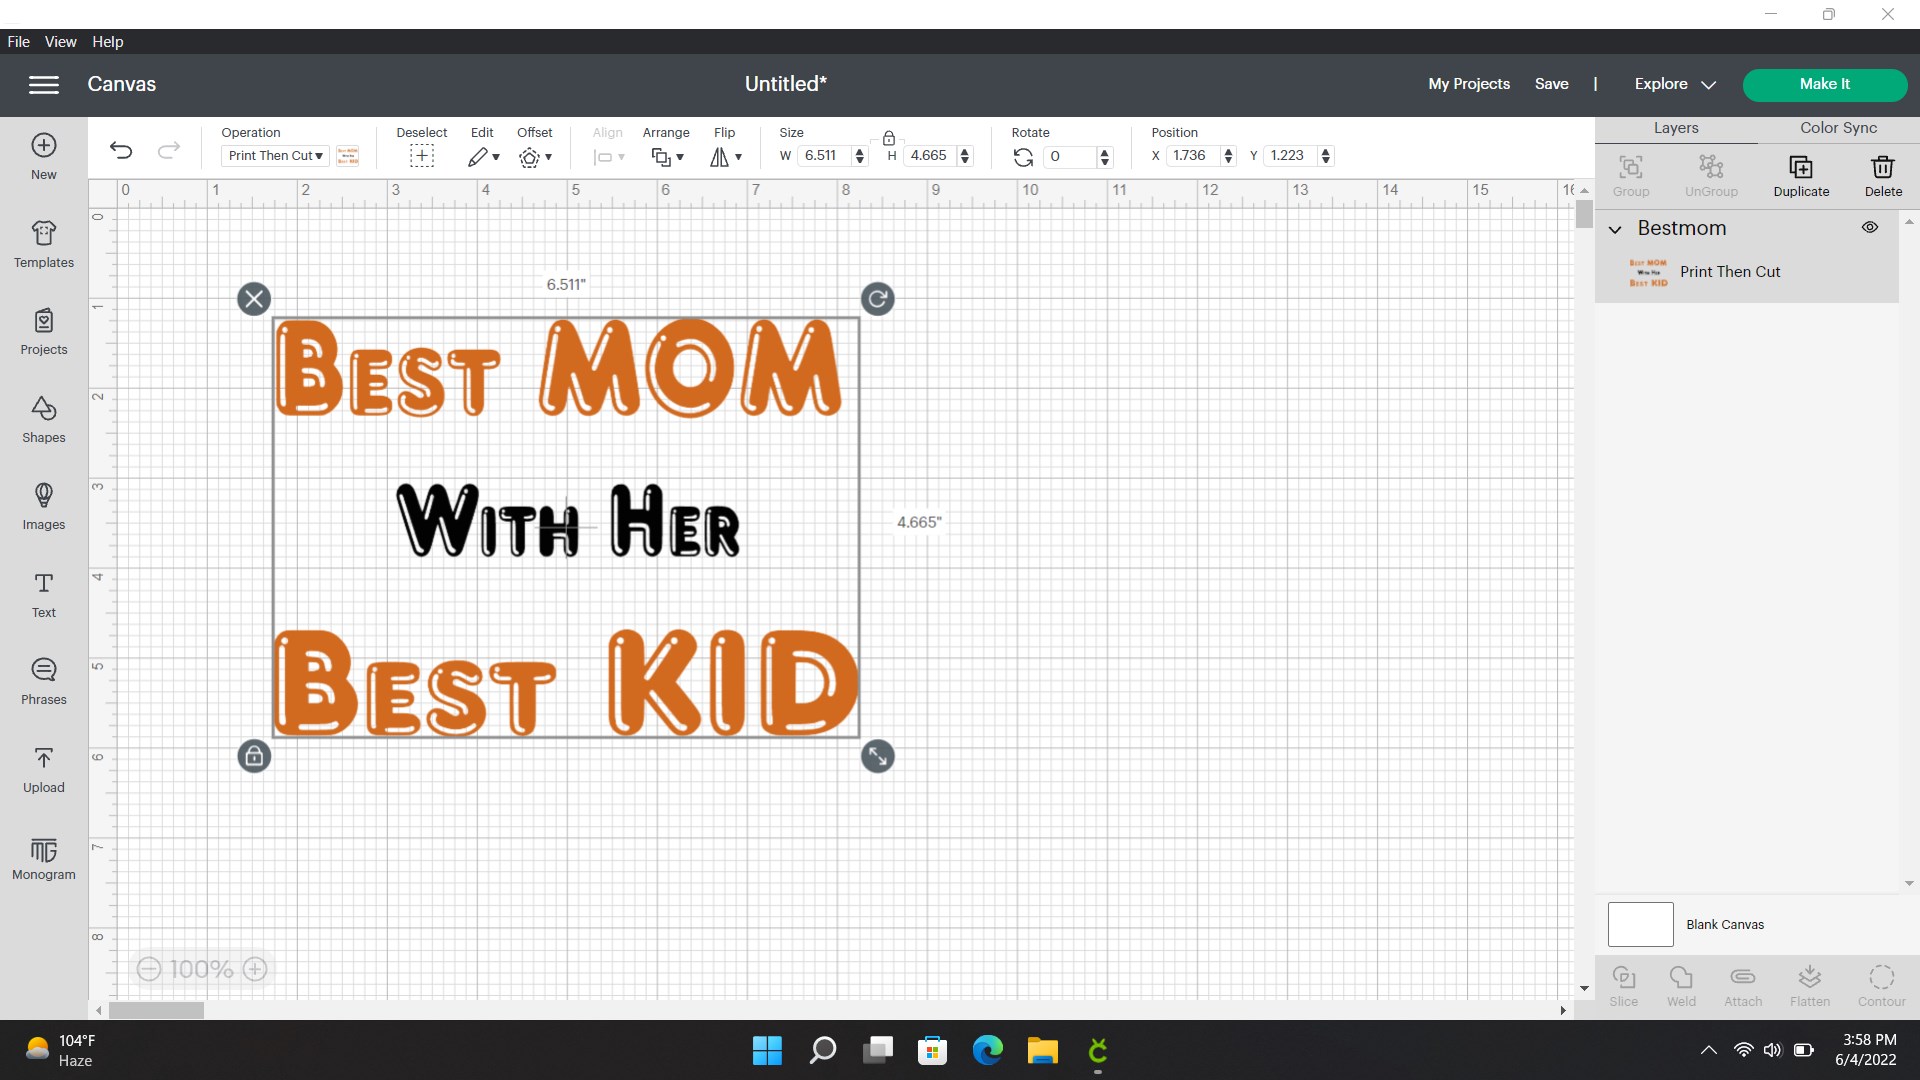Open the hamburger menu next to Canvas
The height and width of the screenshot is (1080, 1920).
pos(43,85)
